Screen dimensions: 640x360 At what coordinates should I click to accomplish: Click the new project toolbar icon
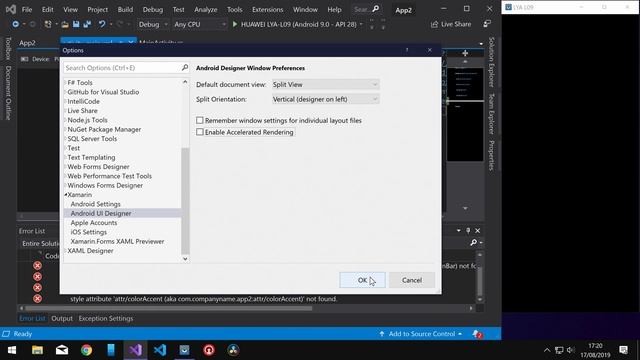[48, 24]
